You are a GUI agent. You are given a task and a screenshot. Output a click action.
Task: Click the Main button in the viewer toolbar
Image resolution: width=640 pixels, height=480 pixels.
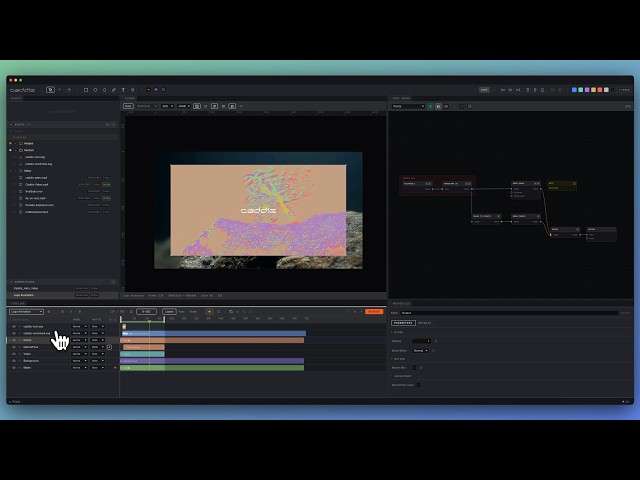128,106
